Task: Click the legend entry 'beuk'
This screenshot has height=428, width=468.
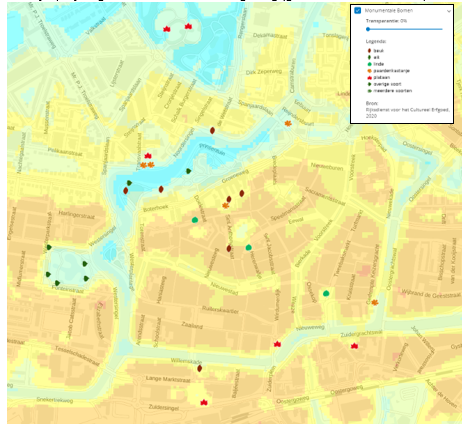Action: 379,51
